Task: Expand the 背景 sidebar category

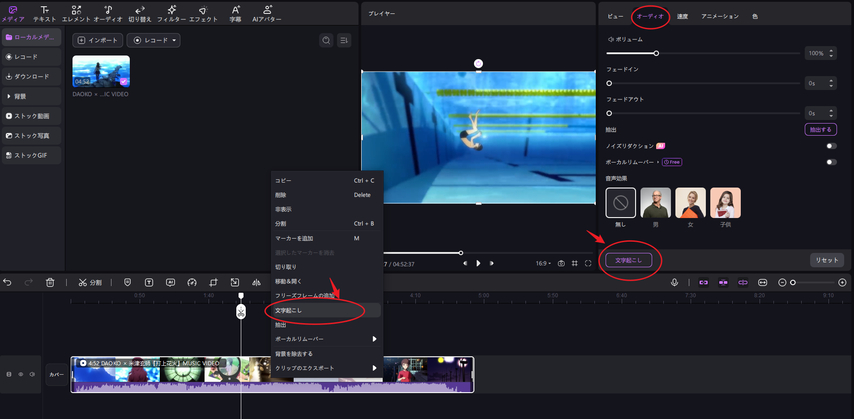Action: point(31,96)
